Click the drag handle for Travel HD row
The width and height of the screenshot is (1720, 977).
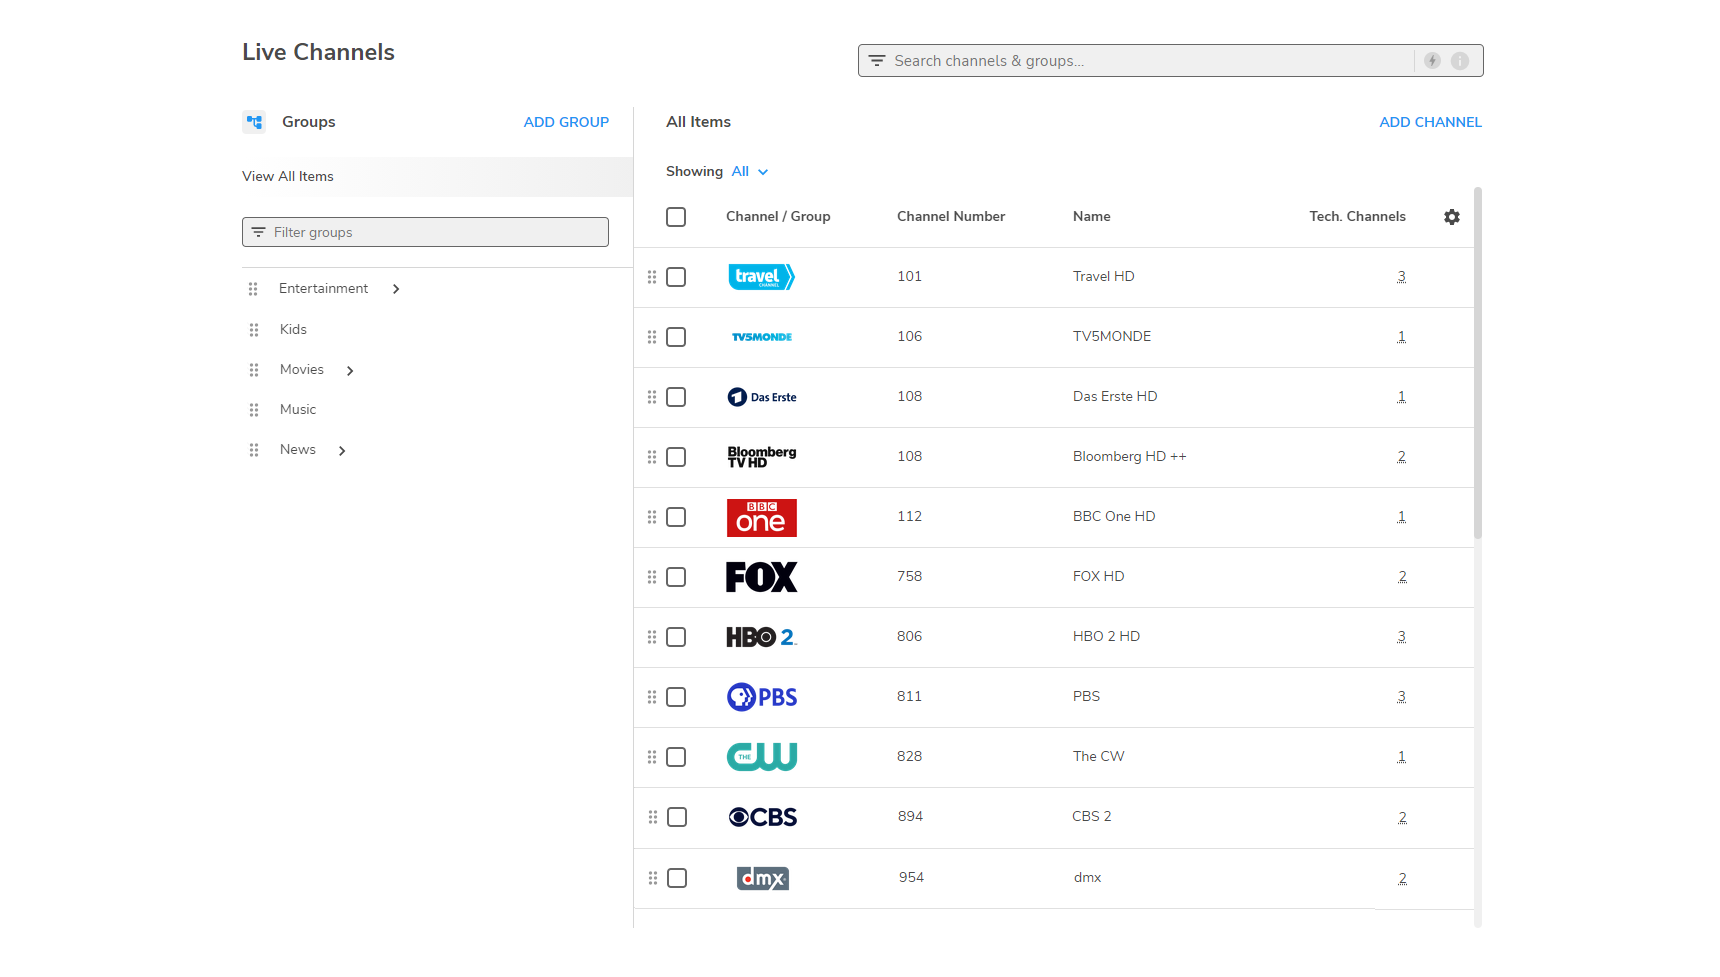[x=652, y=277]
